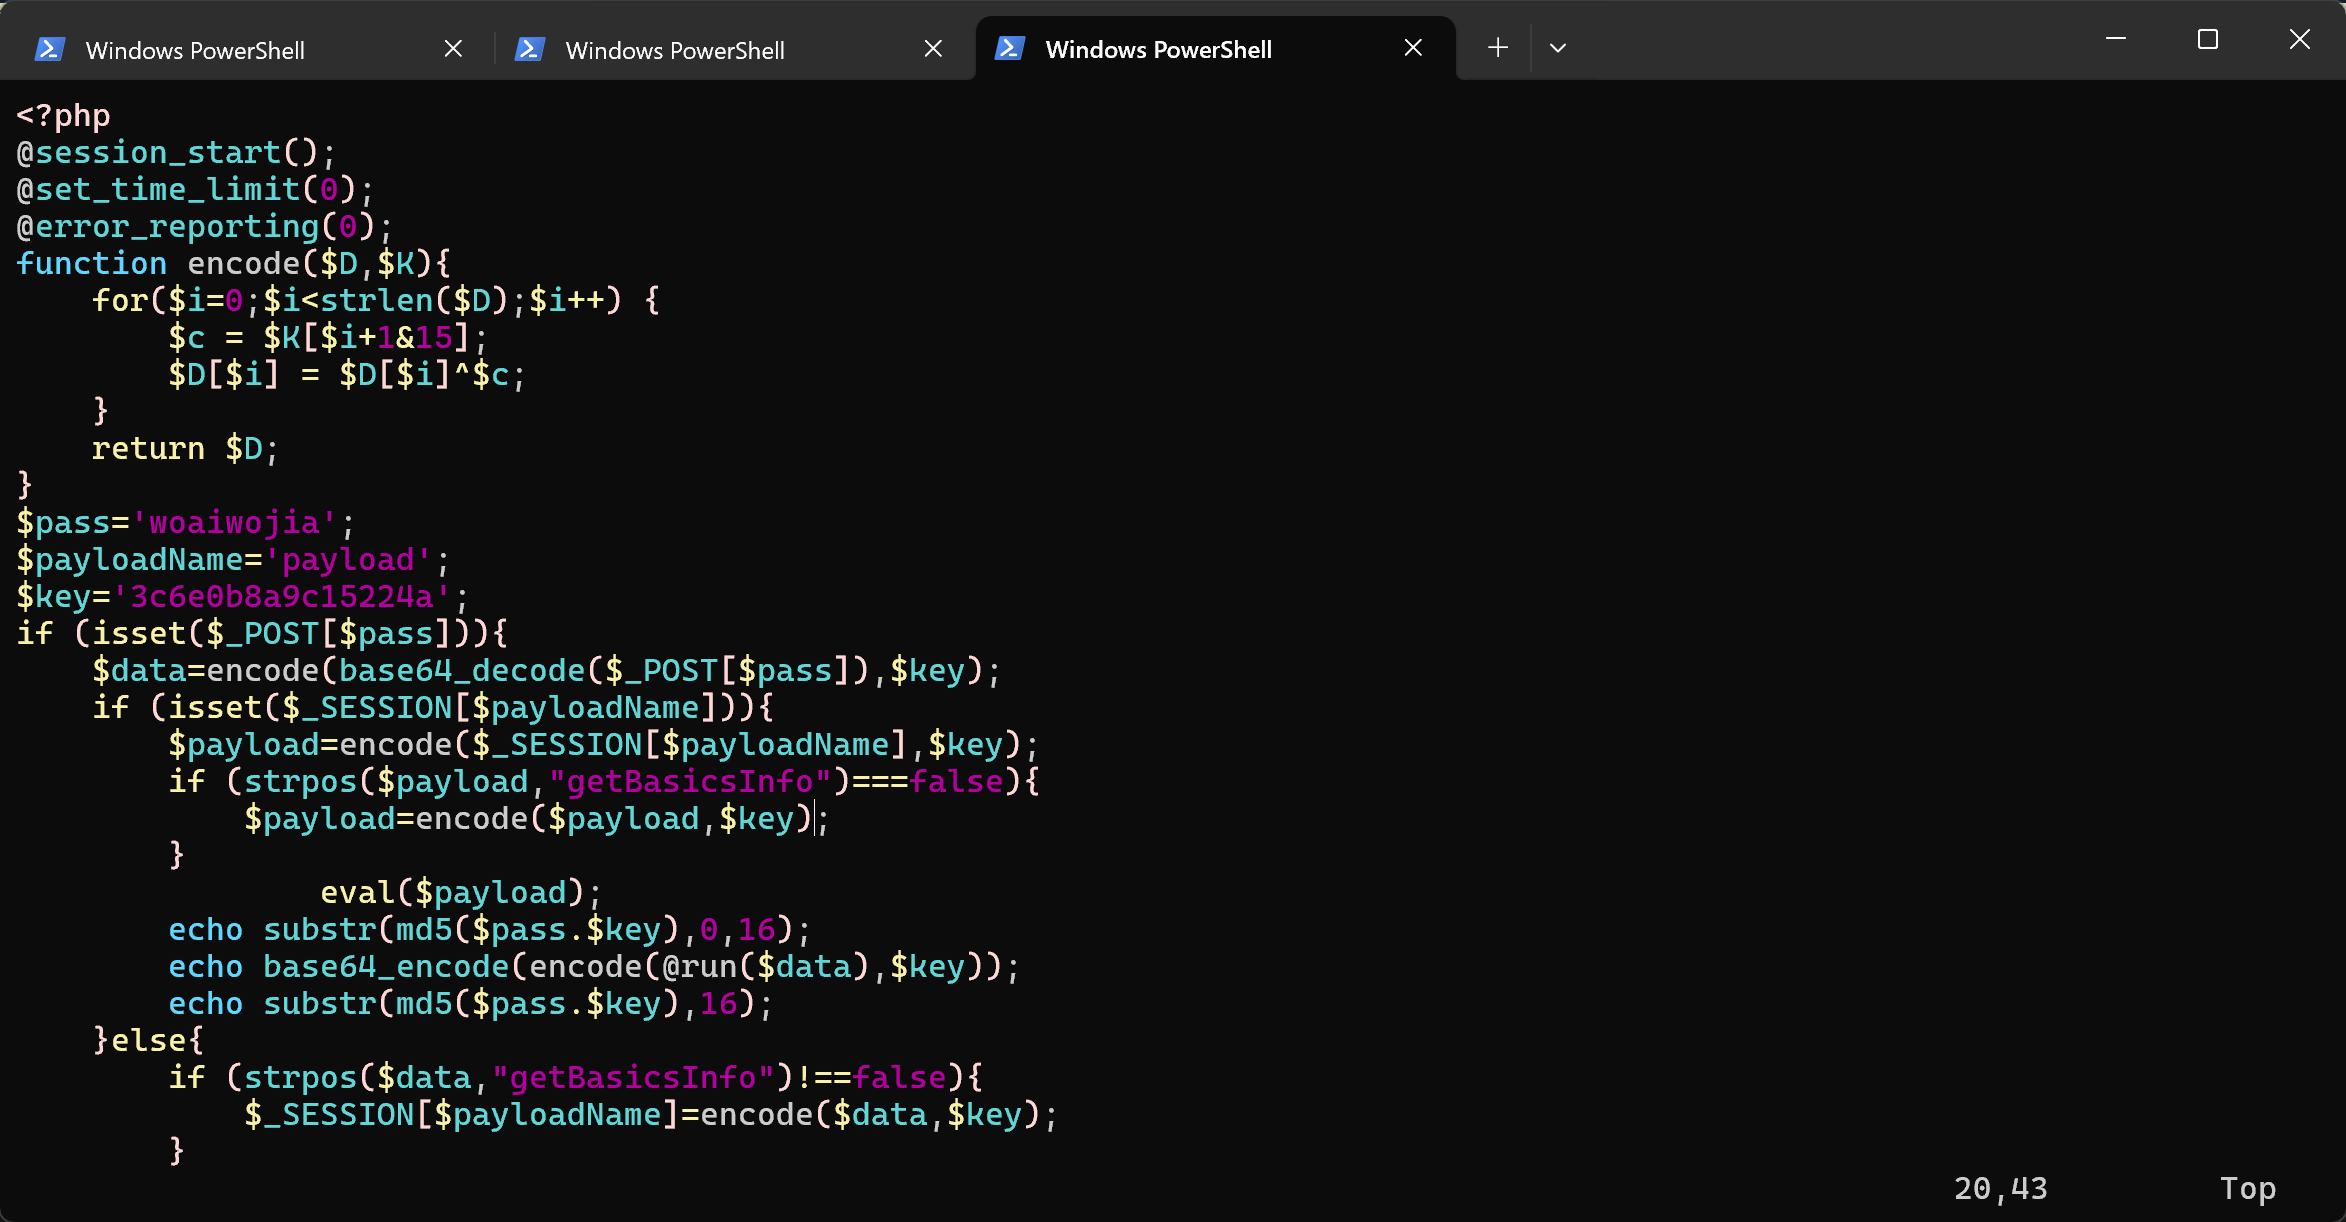Click the second tab's PowerShell icon
The width and height of the screenshot is (2346, 1222).
530,49
